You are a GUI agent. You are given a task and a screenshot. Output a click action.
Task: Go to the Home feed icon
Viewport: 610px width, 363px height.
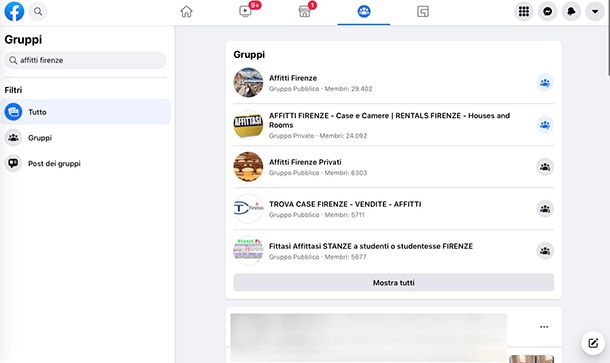[x=186, y=12]
